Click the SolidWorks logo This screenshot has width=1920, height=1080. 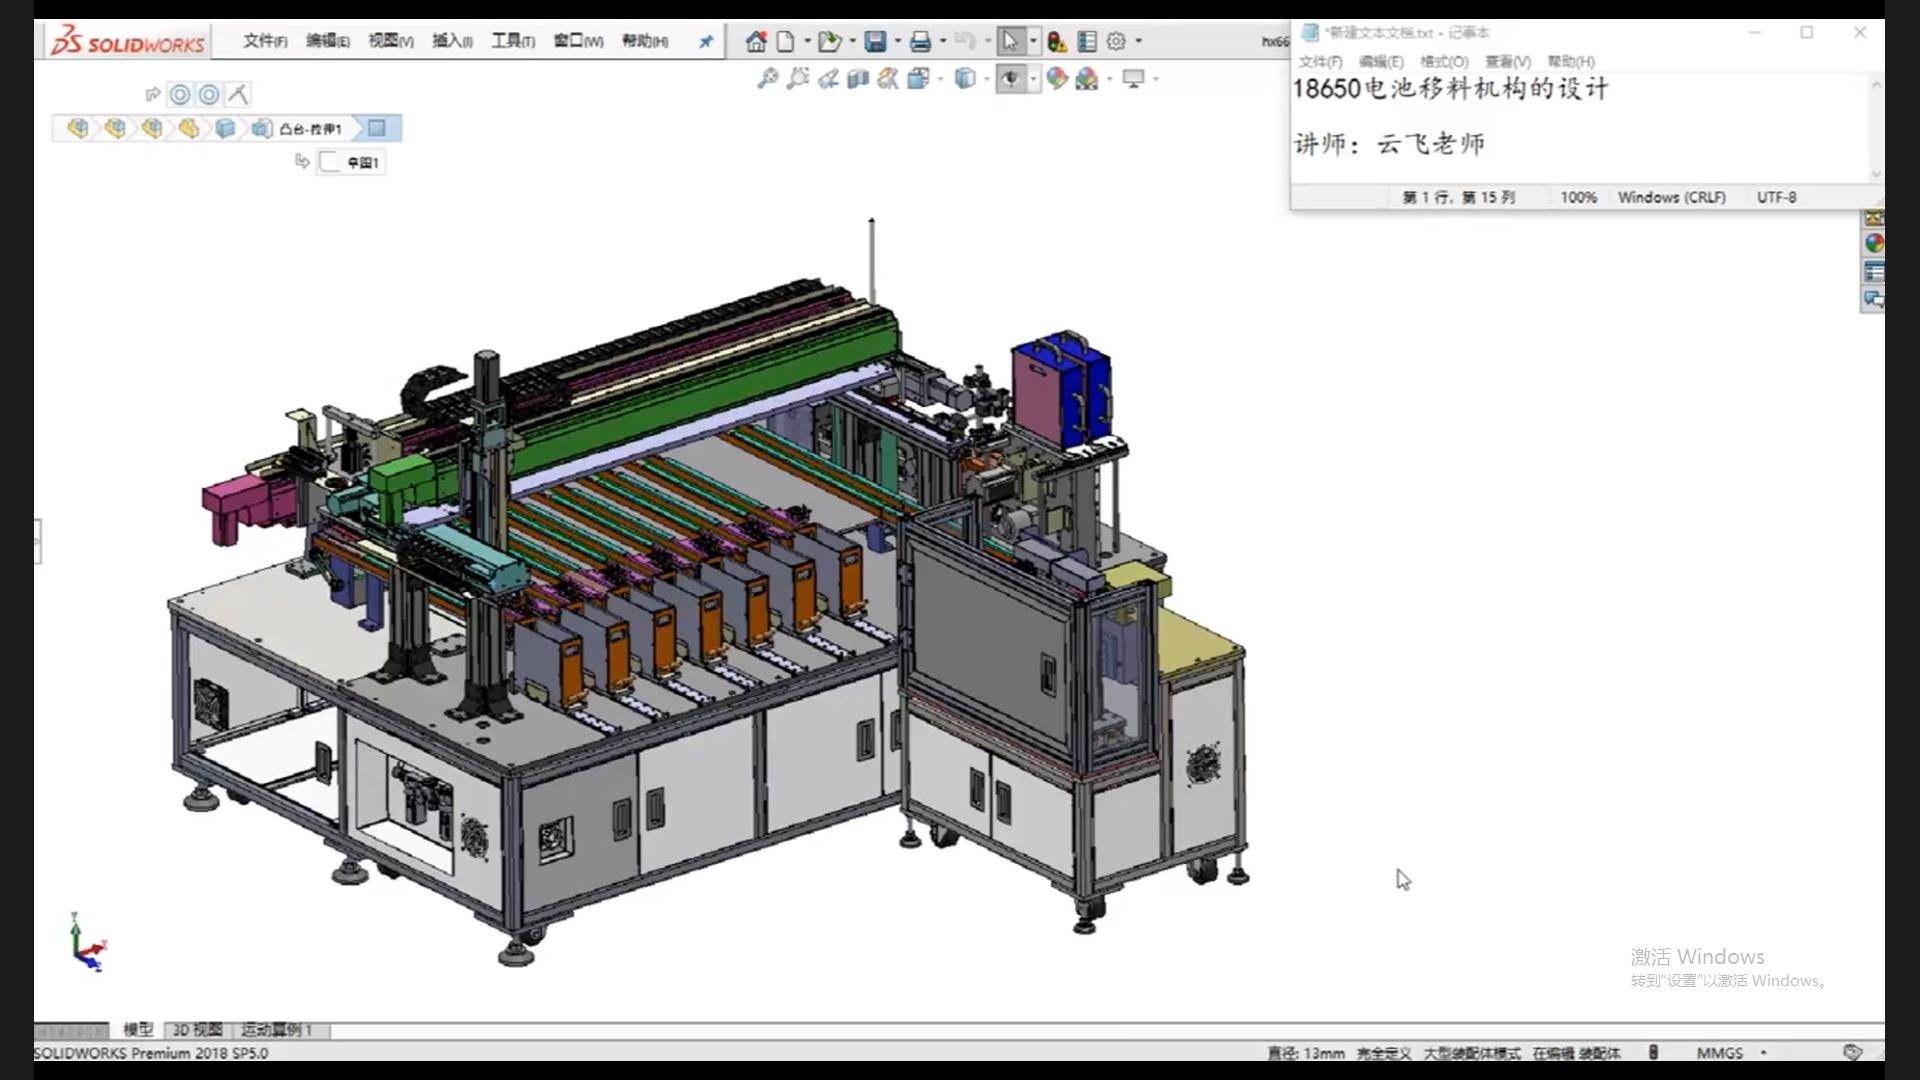pos(128,42)
